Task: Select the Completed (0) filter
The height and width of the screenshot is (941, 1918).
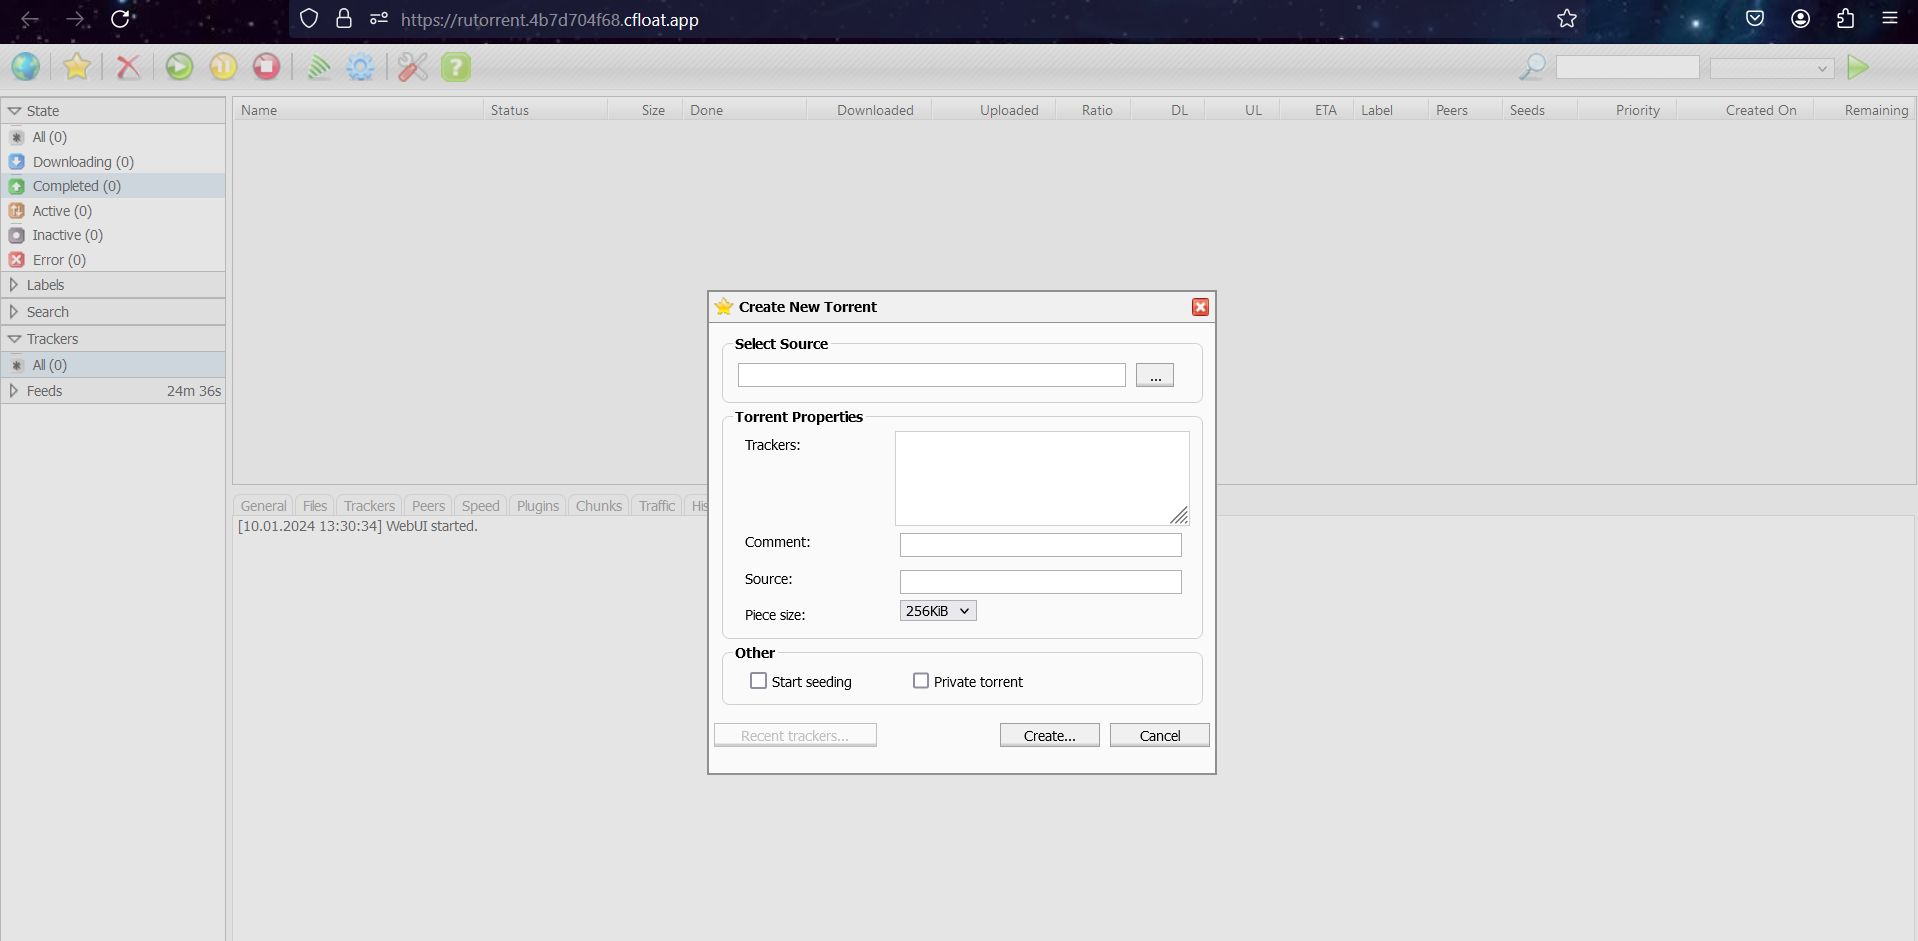Action: [x=112, y=186]
